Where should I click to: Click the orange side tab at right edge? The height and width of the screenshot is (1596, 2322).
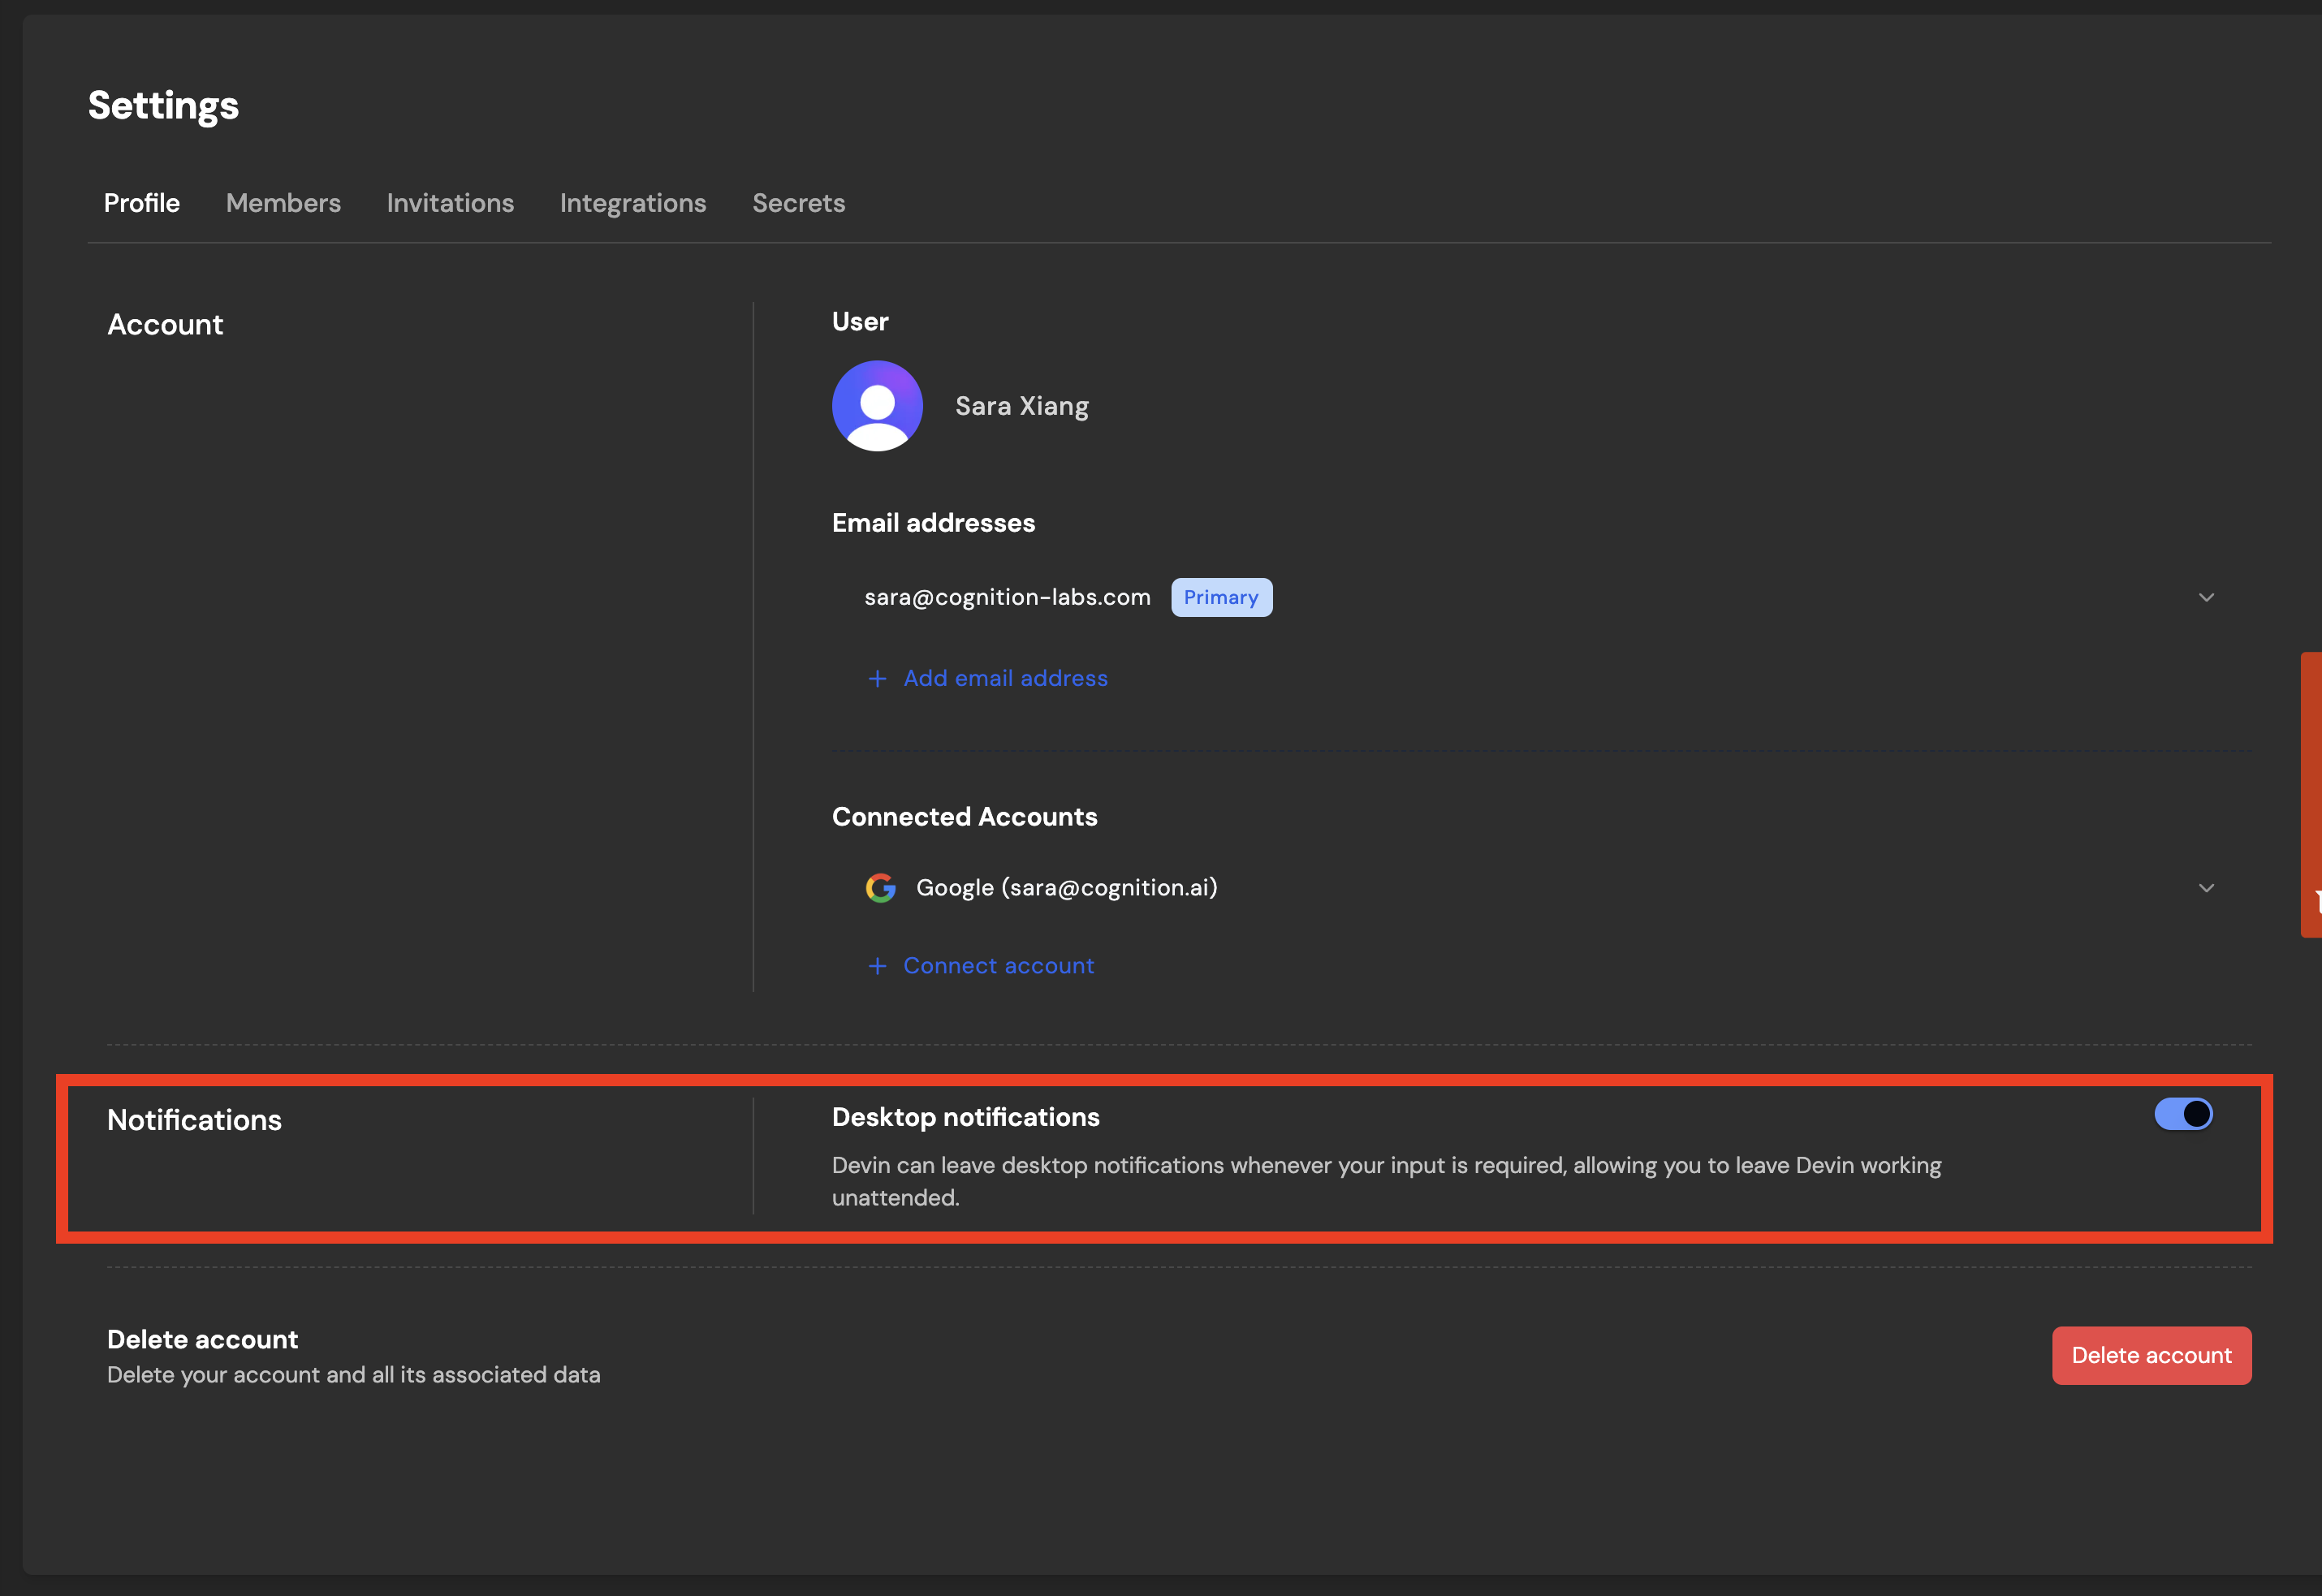[2311, 794]
